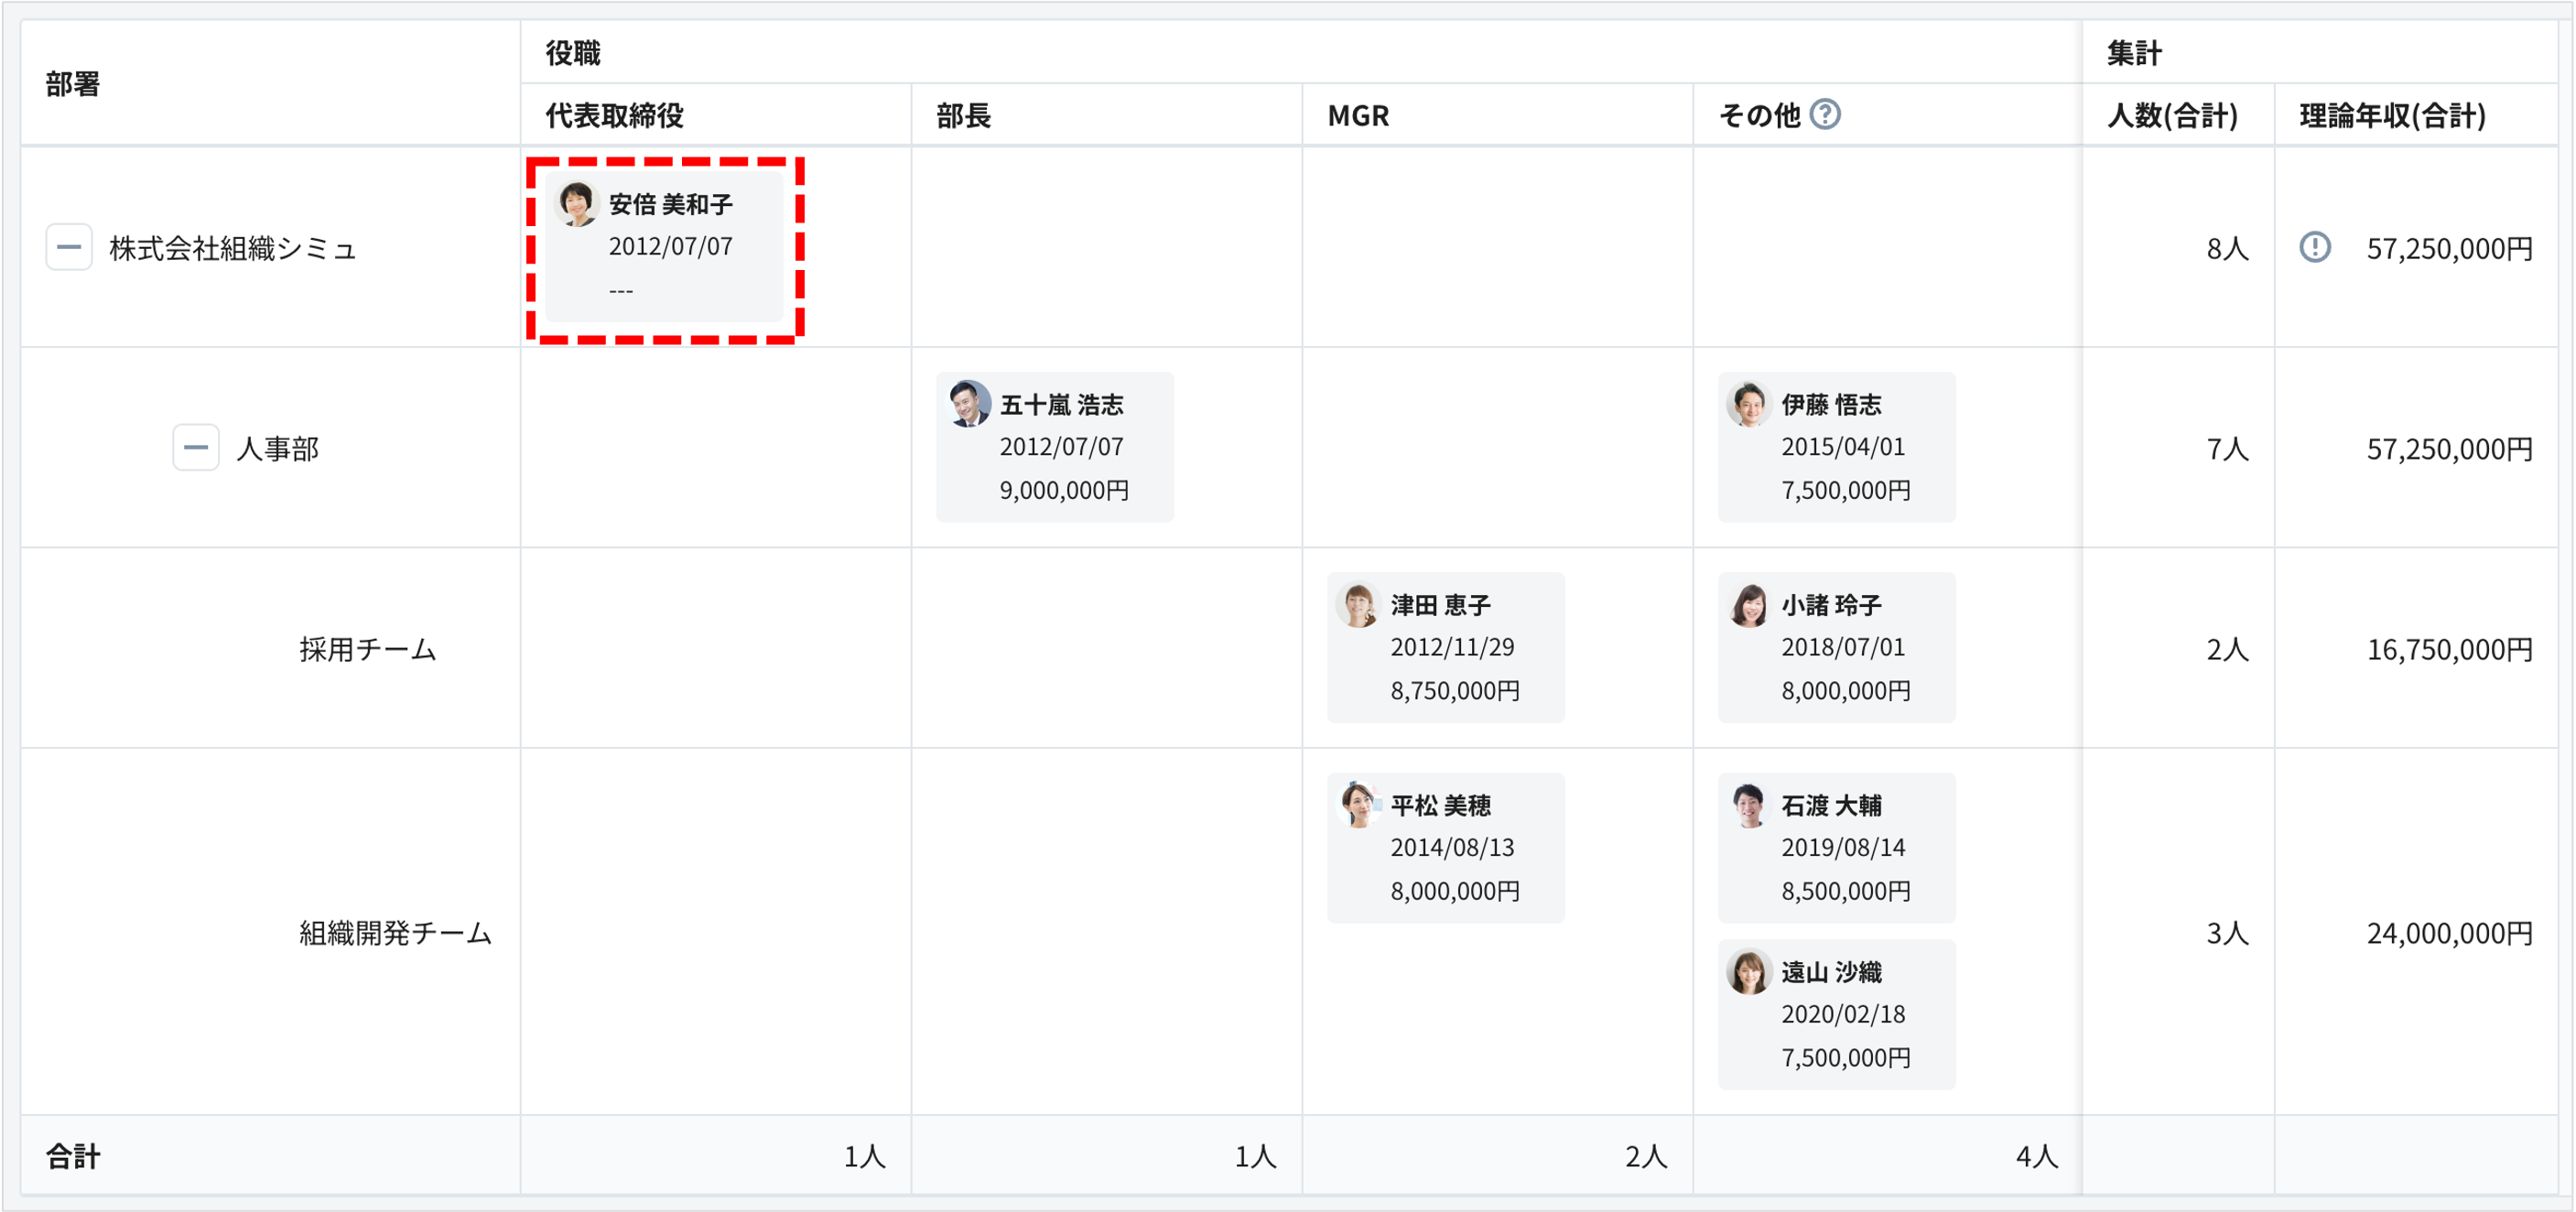
Task: Select the 人数(合計) summary header
Action: tap(2174, 114)
